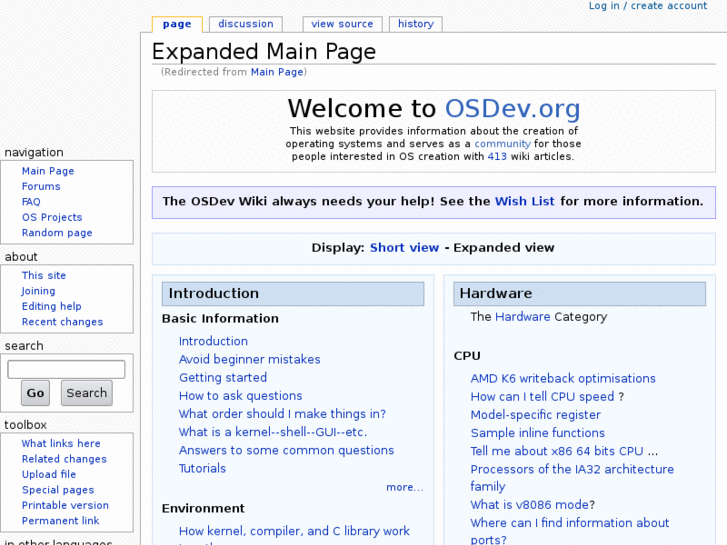727x545 pixels.
Task: Select the 'Expanded view' display text
Action: point(504,248)
